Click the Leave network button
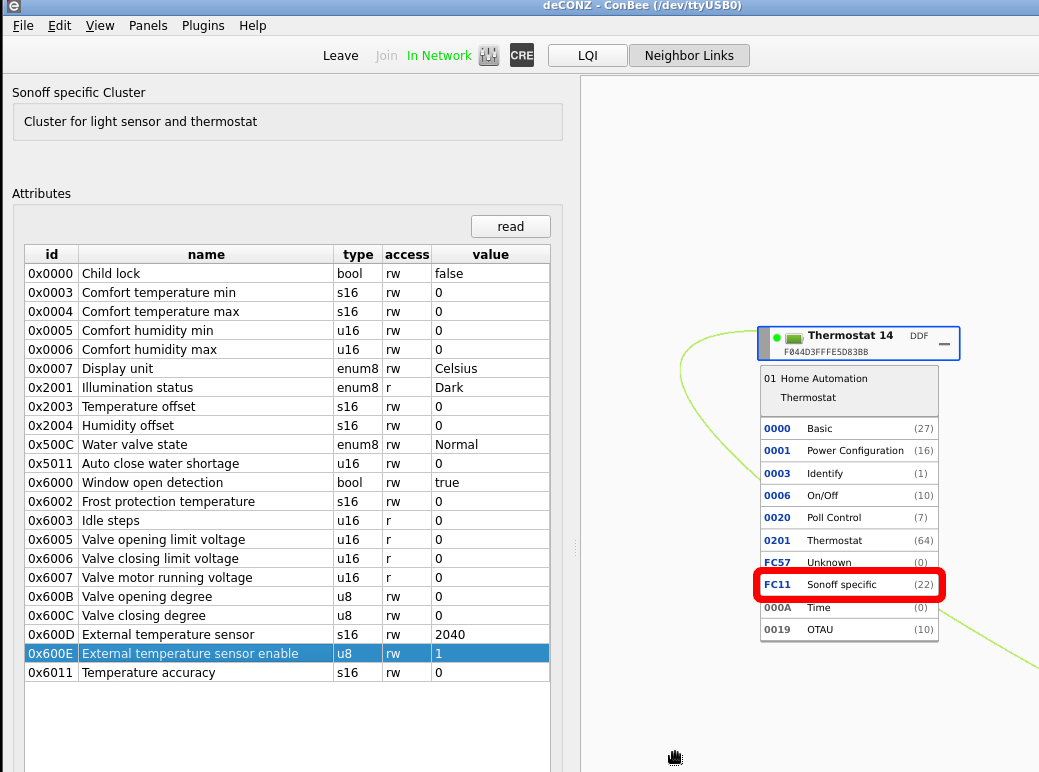The image size is (1039, 772). 341,56
